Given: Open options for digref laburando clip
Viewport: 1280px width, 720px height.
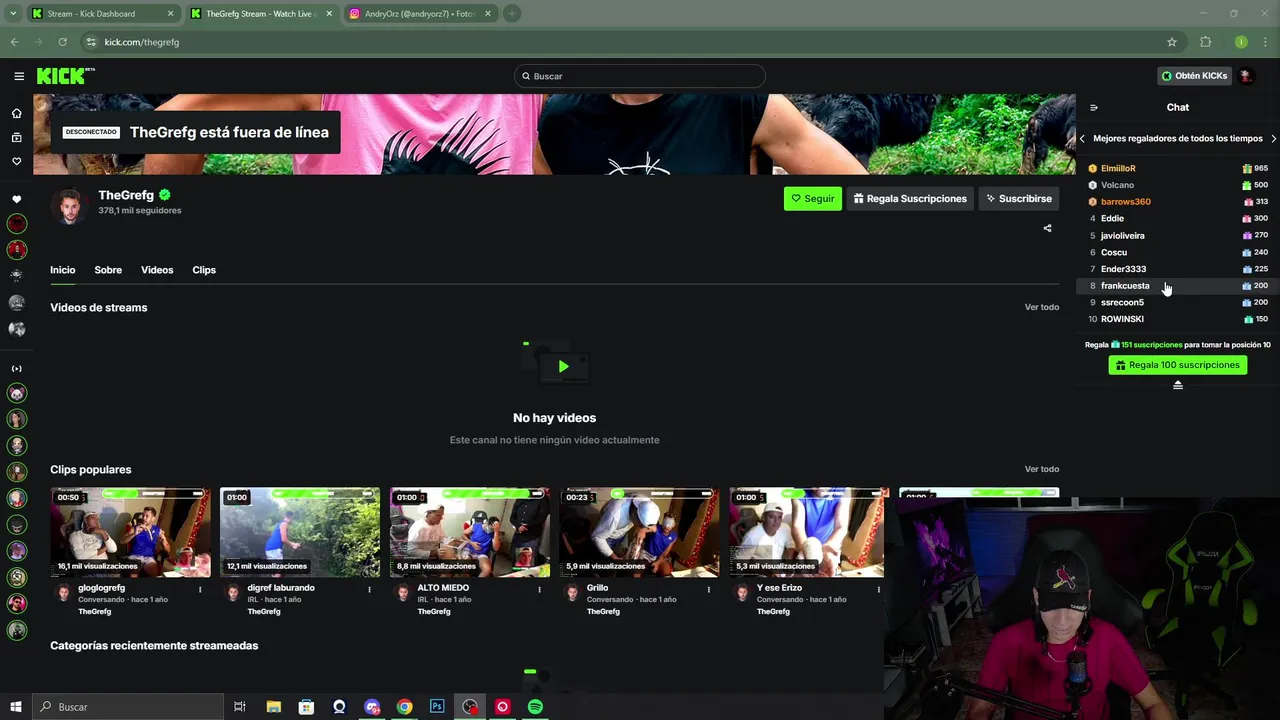Looking at the screenshot, I should [x=369, y=590].
